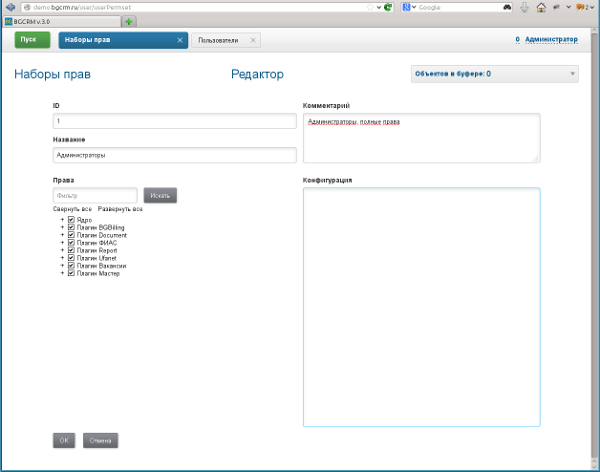Open a new browser tab with plus icon

[130, 21]
